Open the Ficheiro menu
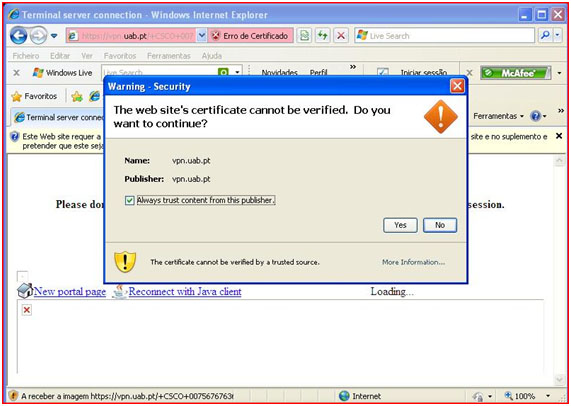The width and height of the screenshot is (571, 406). point(26,56)
